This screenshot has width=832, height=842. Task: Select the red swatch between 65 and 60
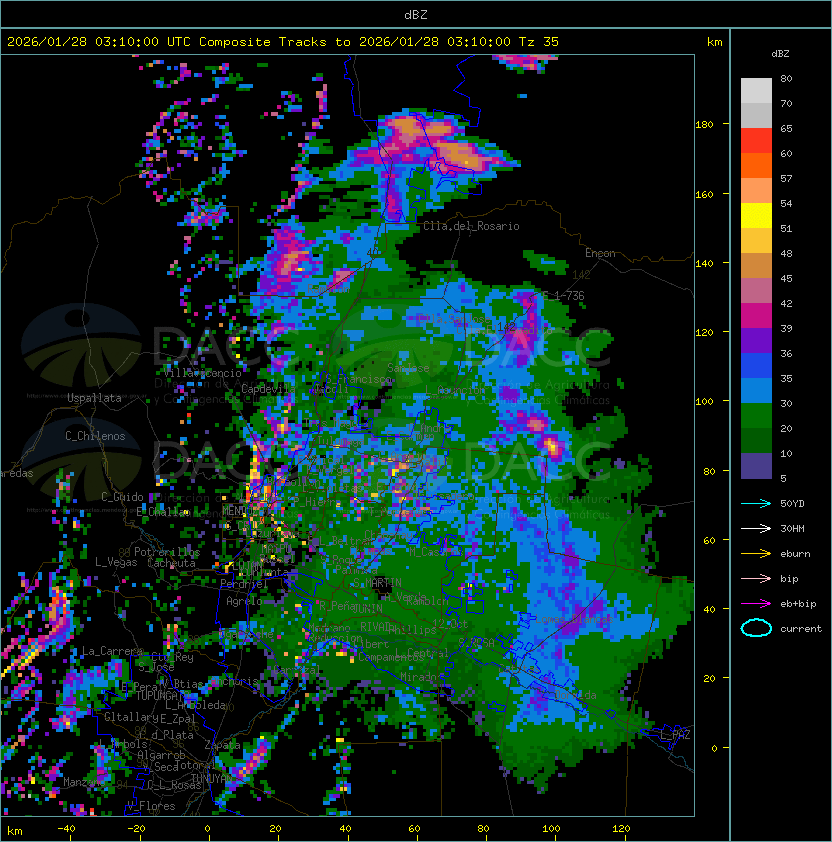pyautogui.click(x=756, y=141)
